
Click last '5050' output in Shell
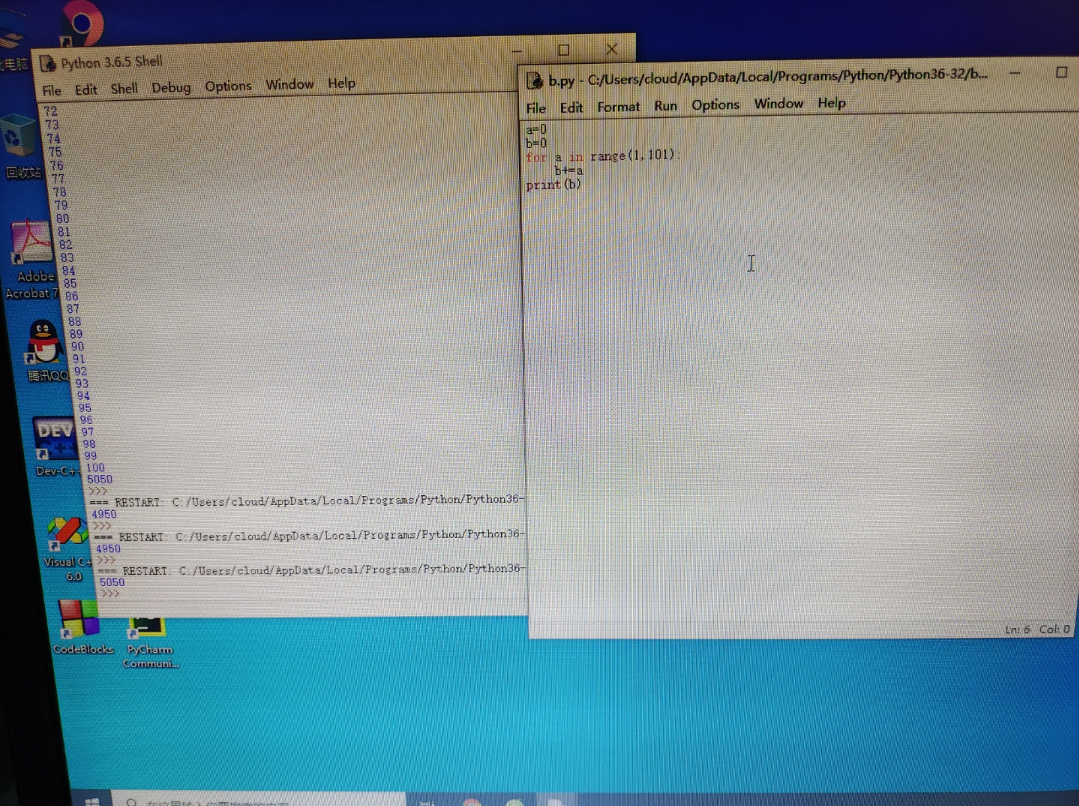coord(111,582)
